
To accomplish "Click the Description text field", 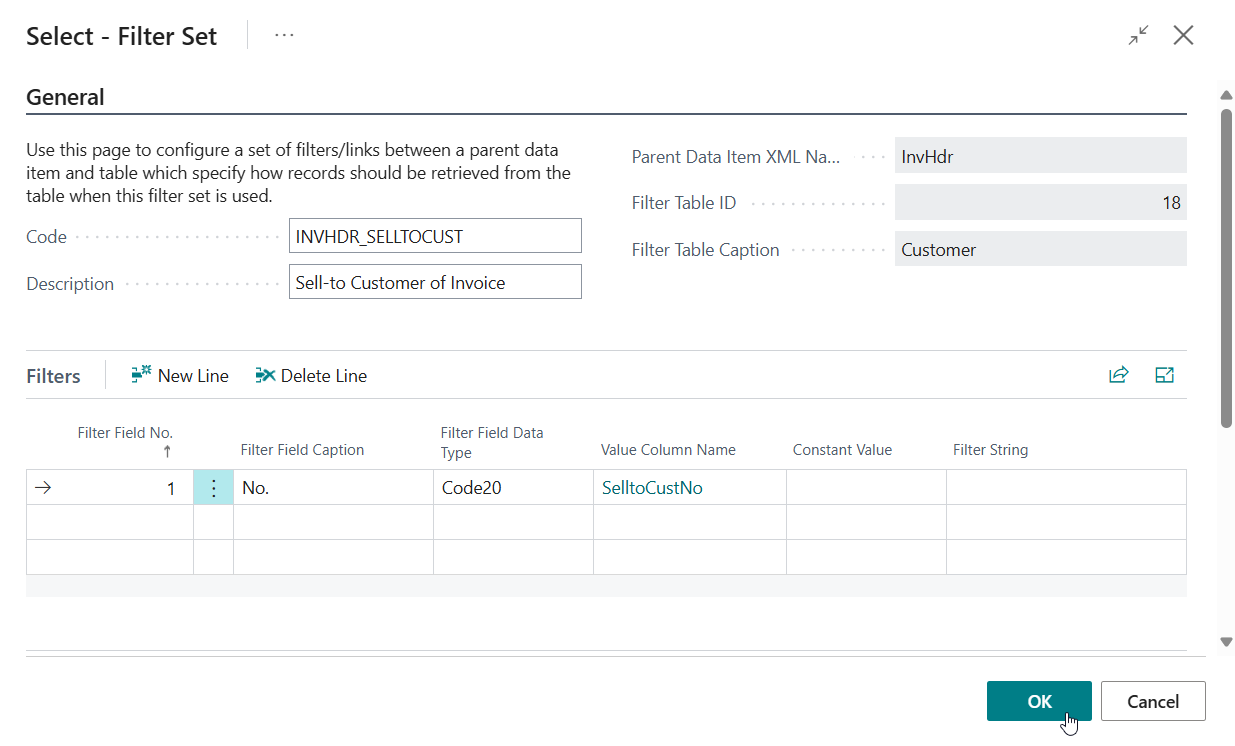I will pos(435,282).
